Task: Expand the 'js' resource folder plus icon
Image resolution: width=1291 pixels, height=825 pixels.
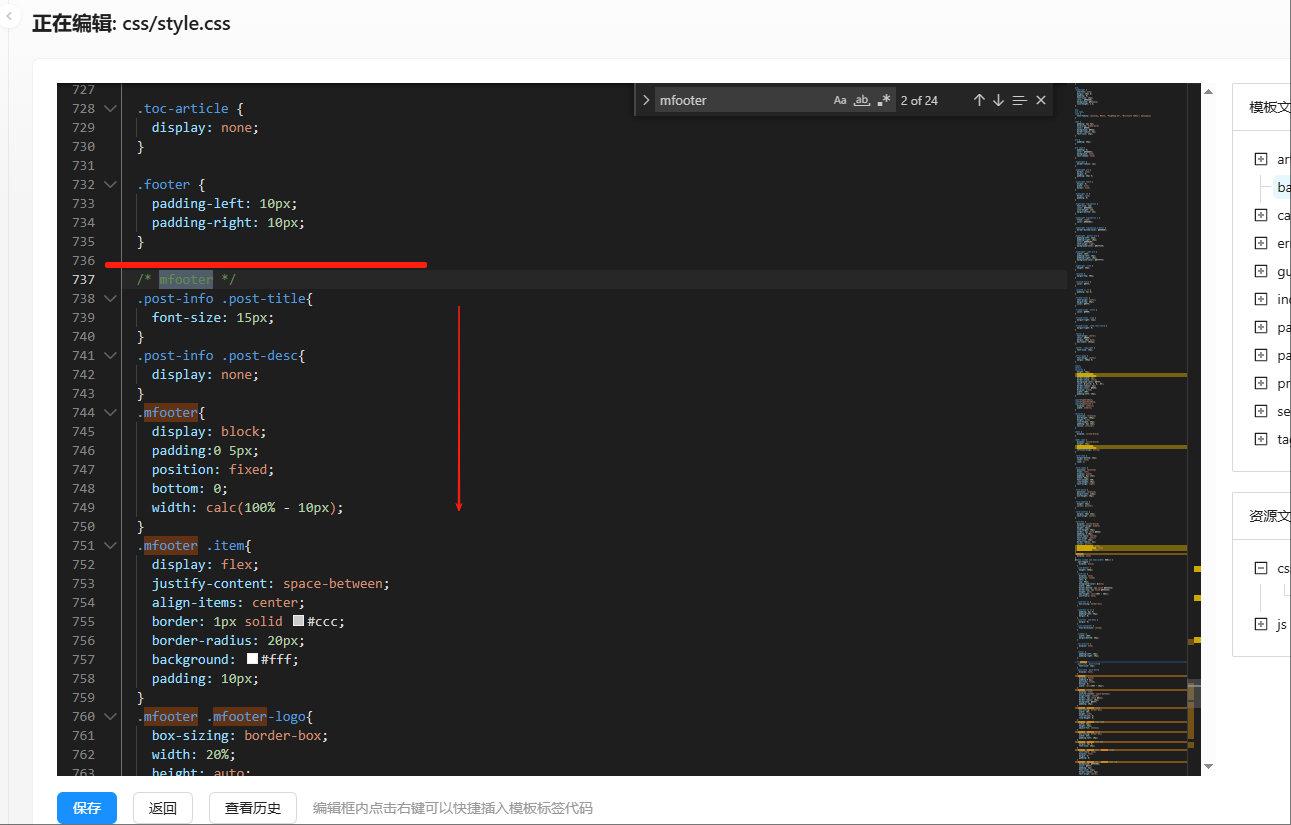Action: pyautogui.click(x=1260, y=624)
